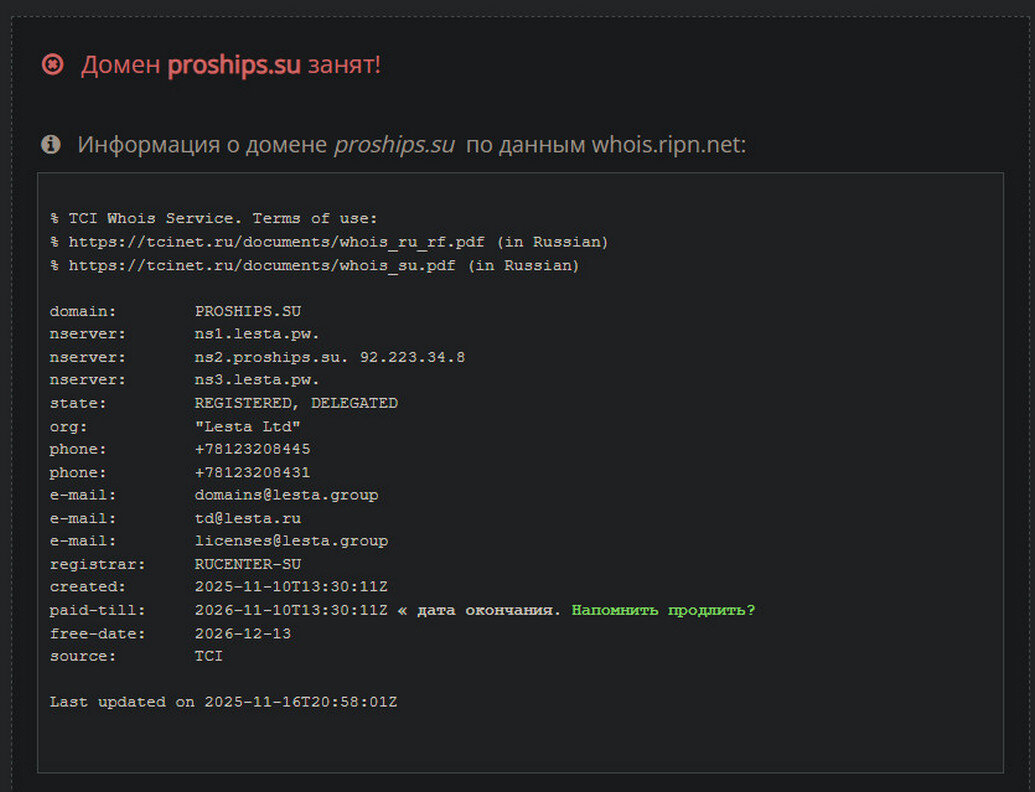Click the licenses@lesta.group e-mail address
The height and width of the screenshot is (792, 1035).
click(x=291, y=541)
